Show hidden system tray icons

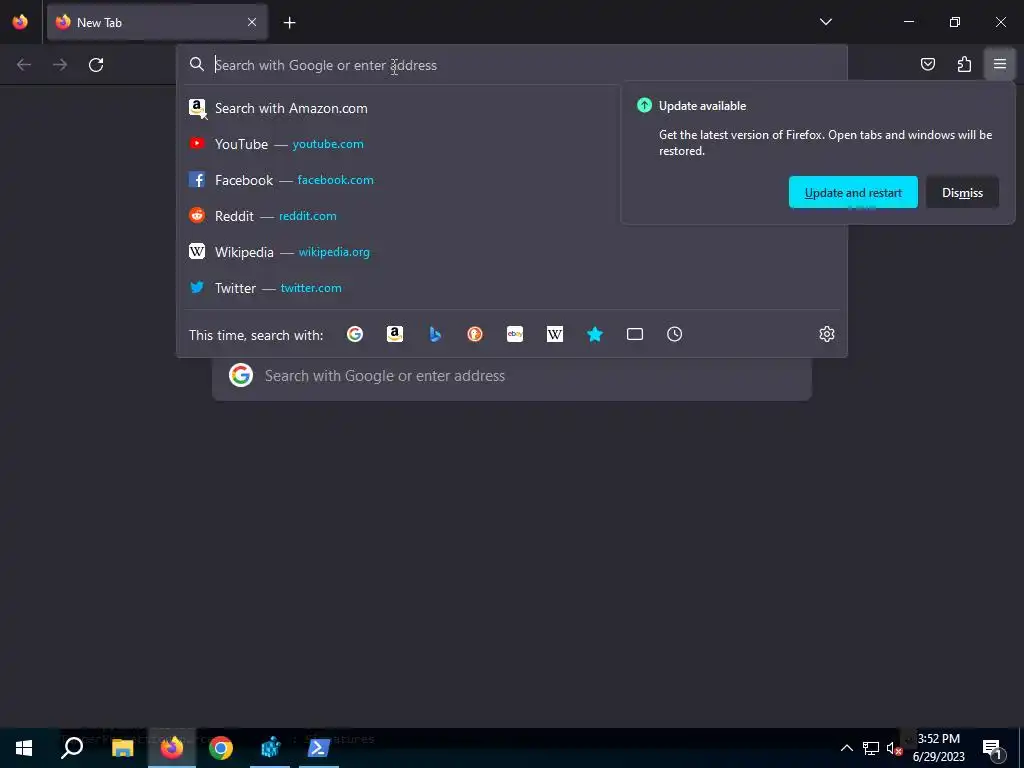pyautogui.click(x=846, y=748)
